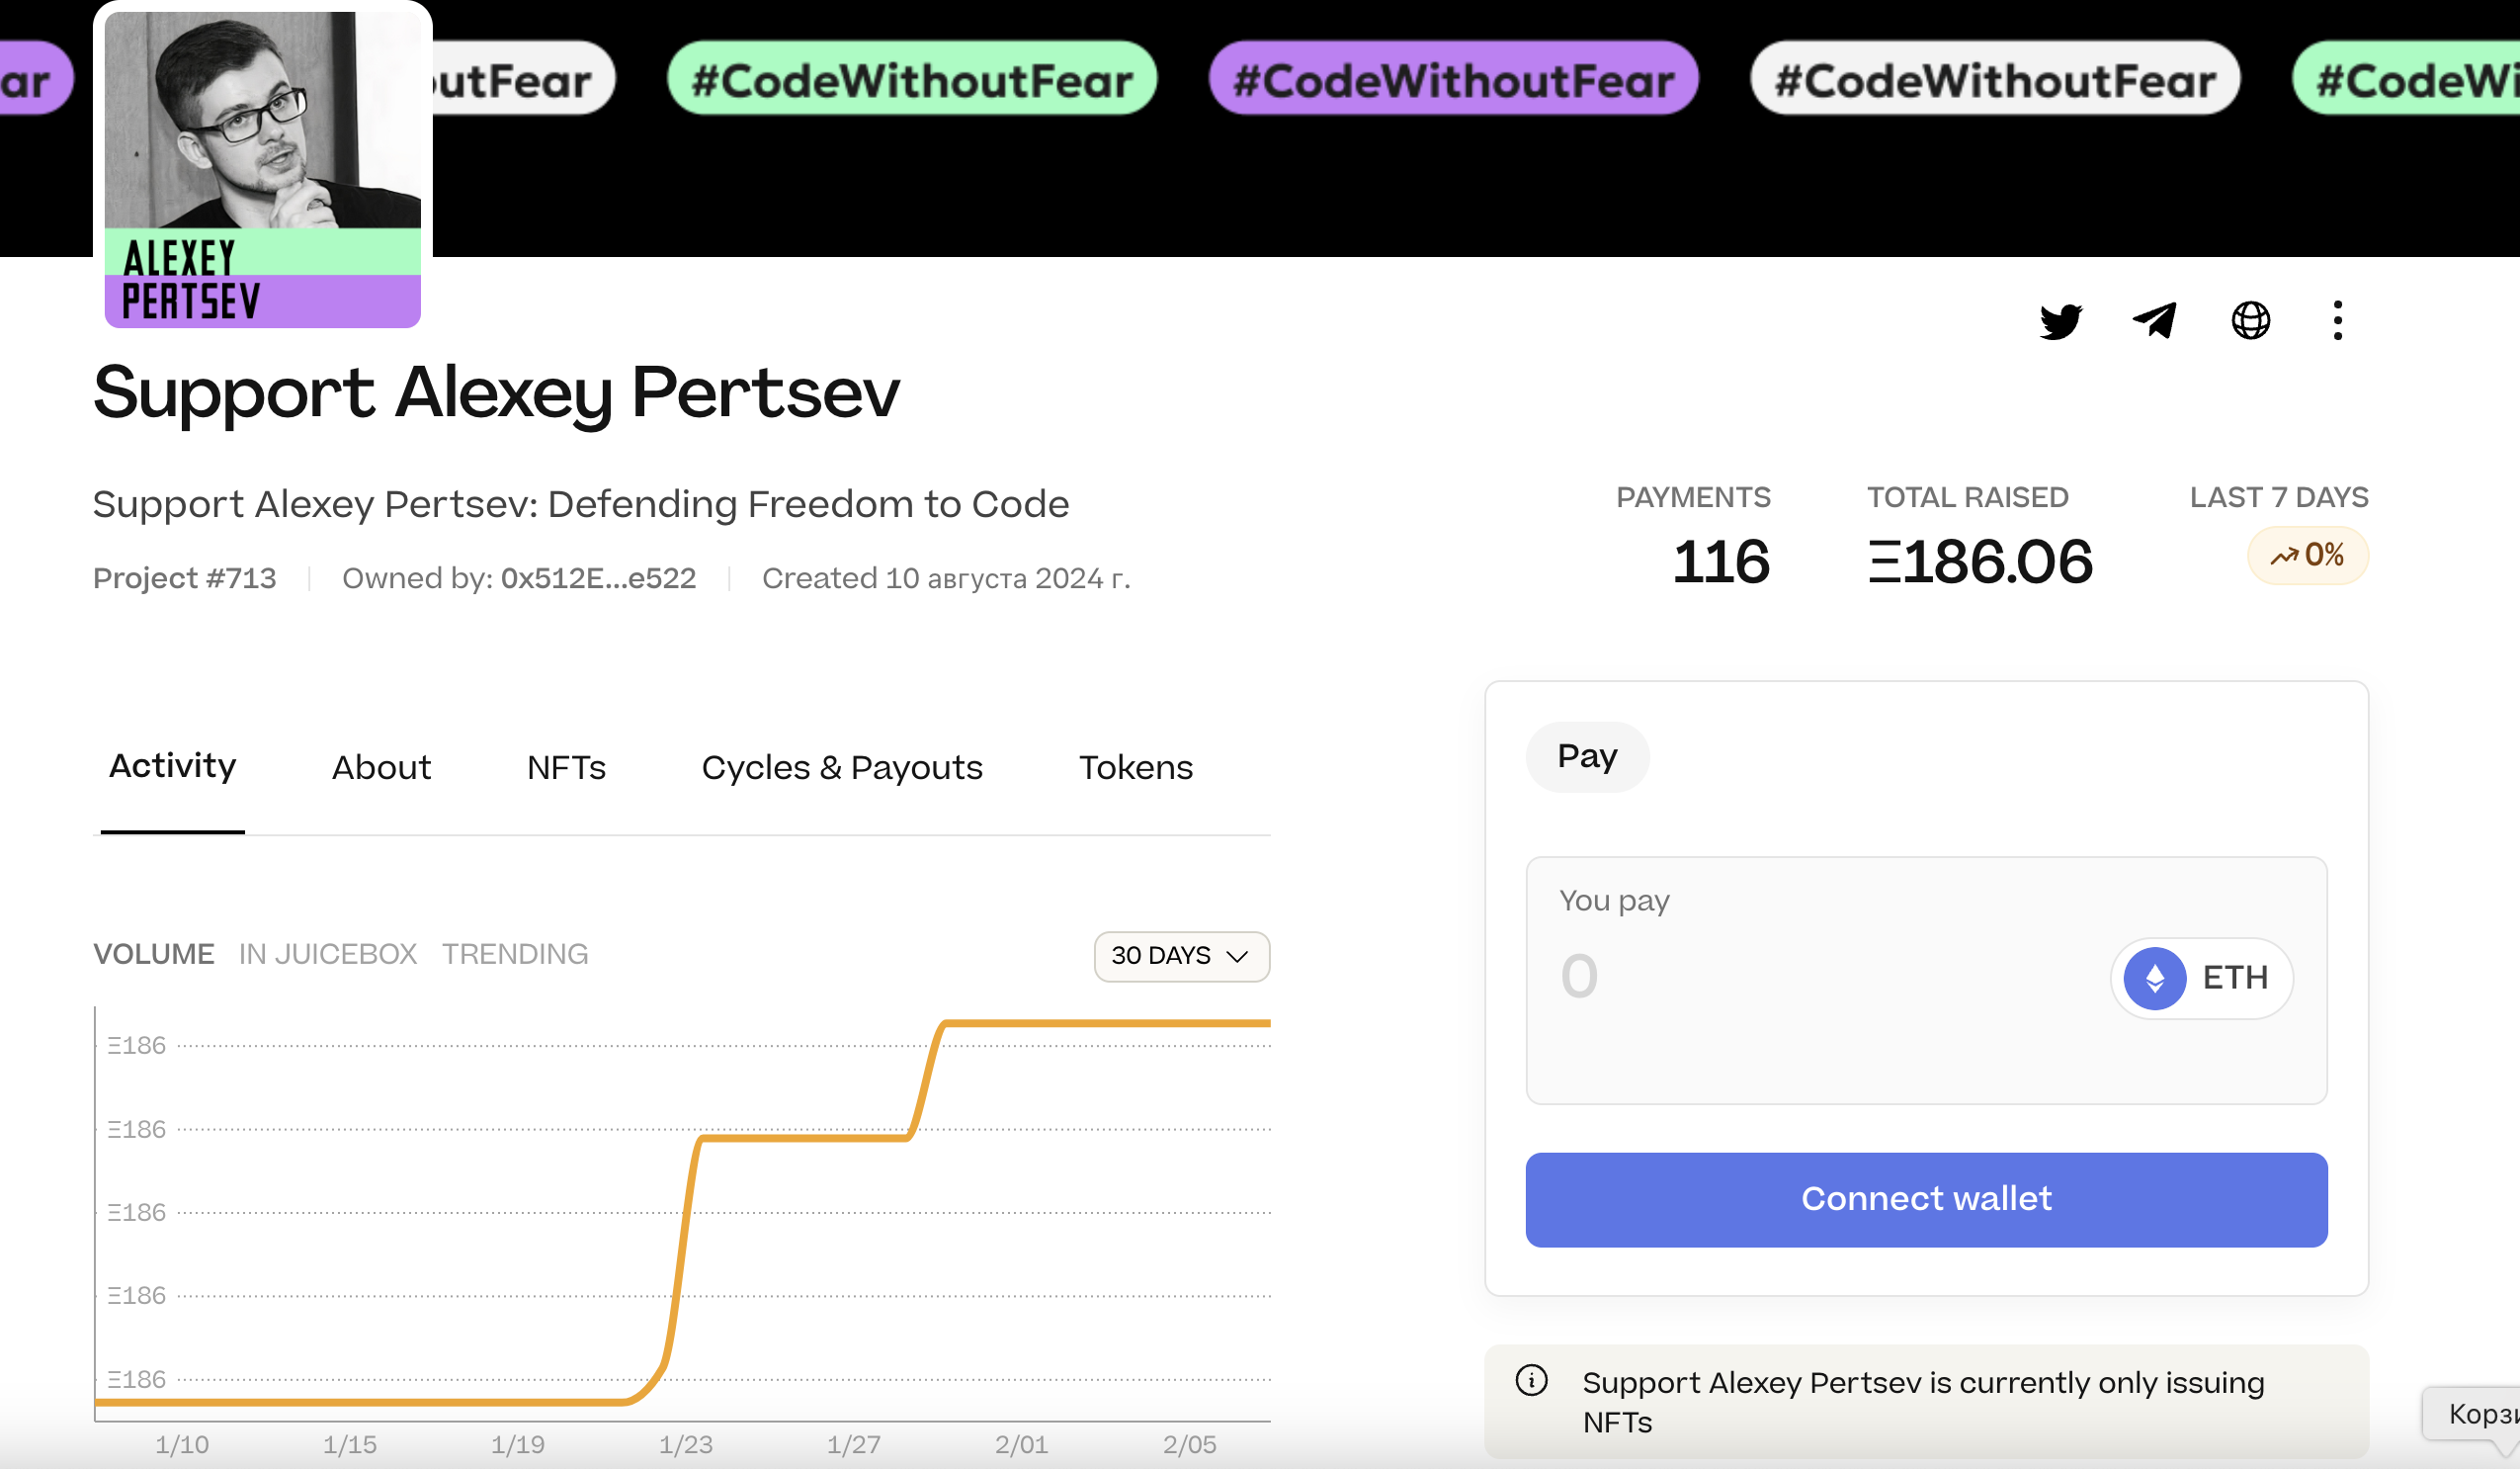Click the Pay pill button

pyautogui.click(x=1587, y=757)
